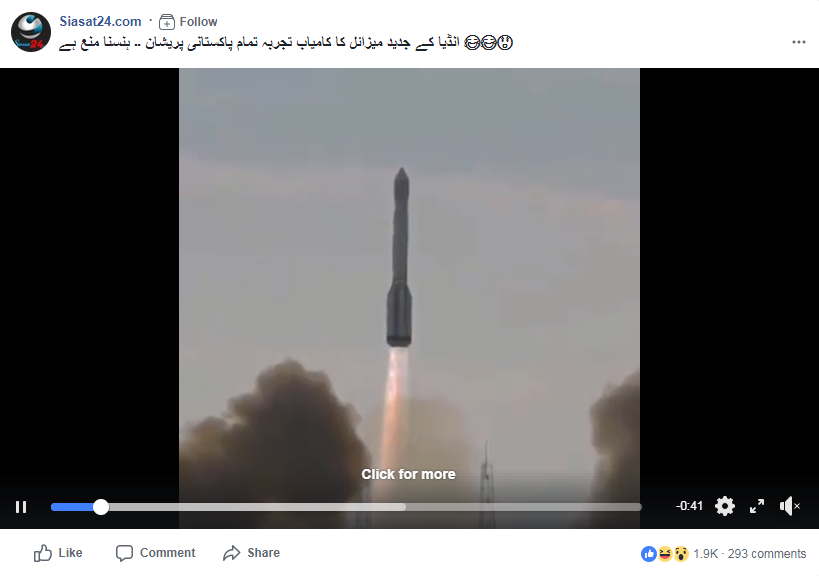Click the Like label
The width and height of the screenshot is (819, 576).
(x=70, y=553)
